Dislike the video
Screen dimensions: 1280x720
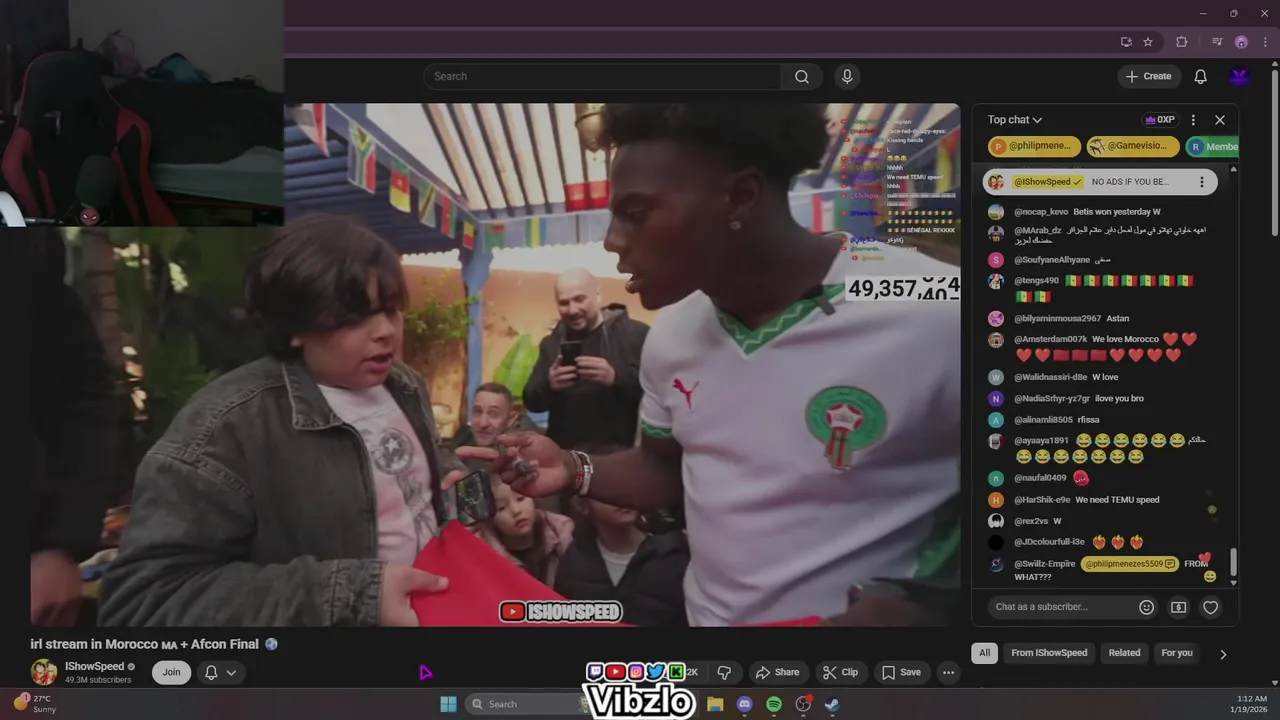[725, 672]
